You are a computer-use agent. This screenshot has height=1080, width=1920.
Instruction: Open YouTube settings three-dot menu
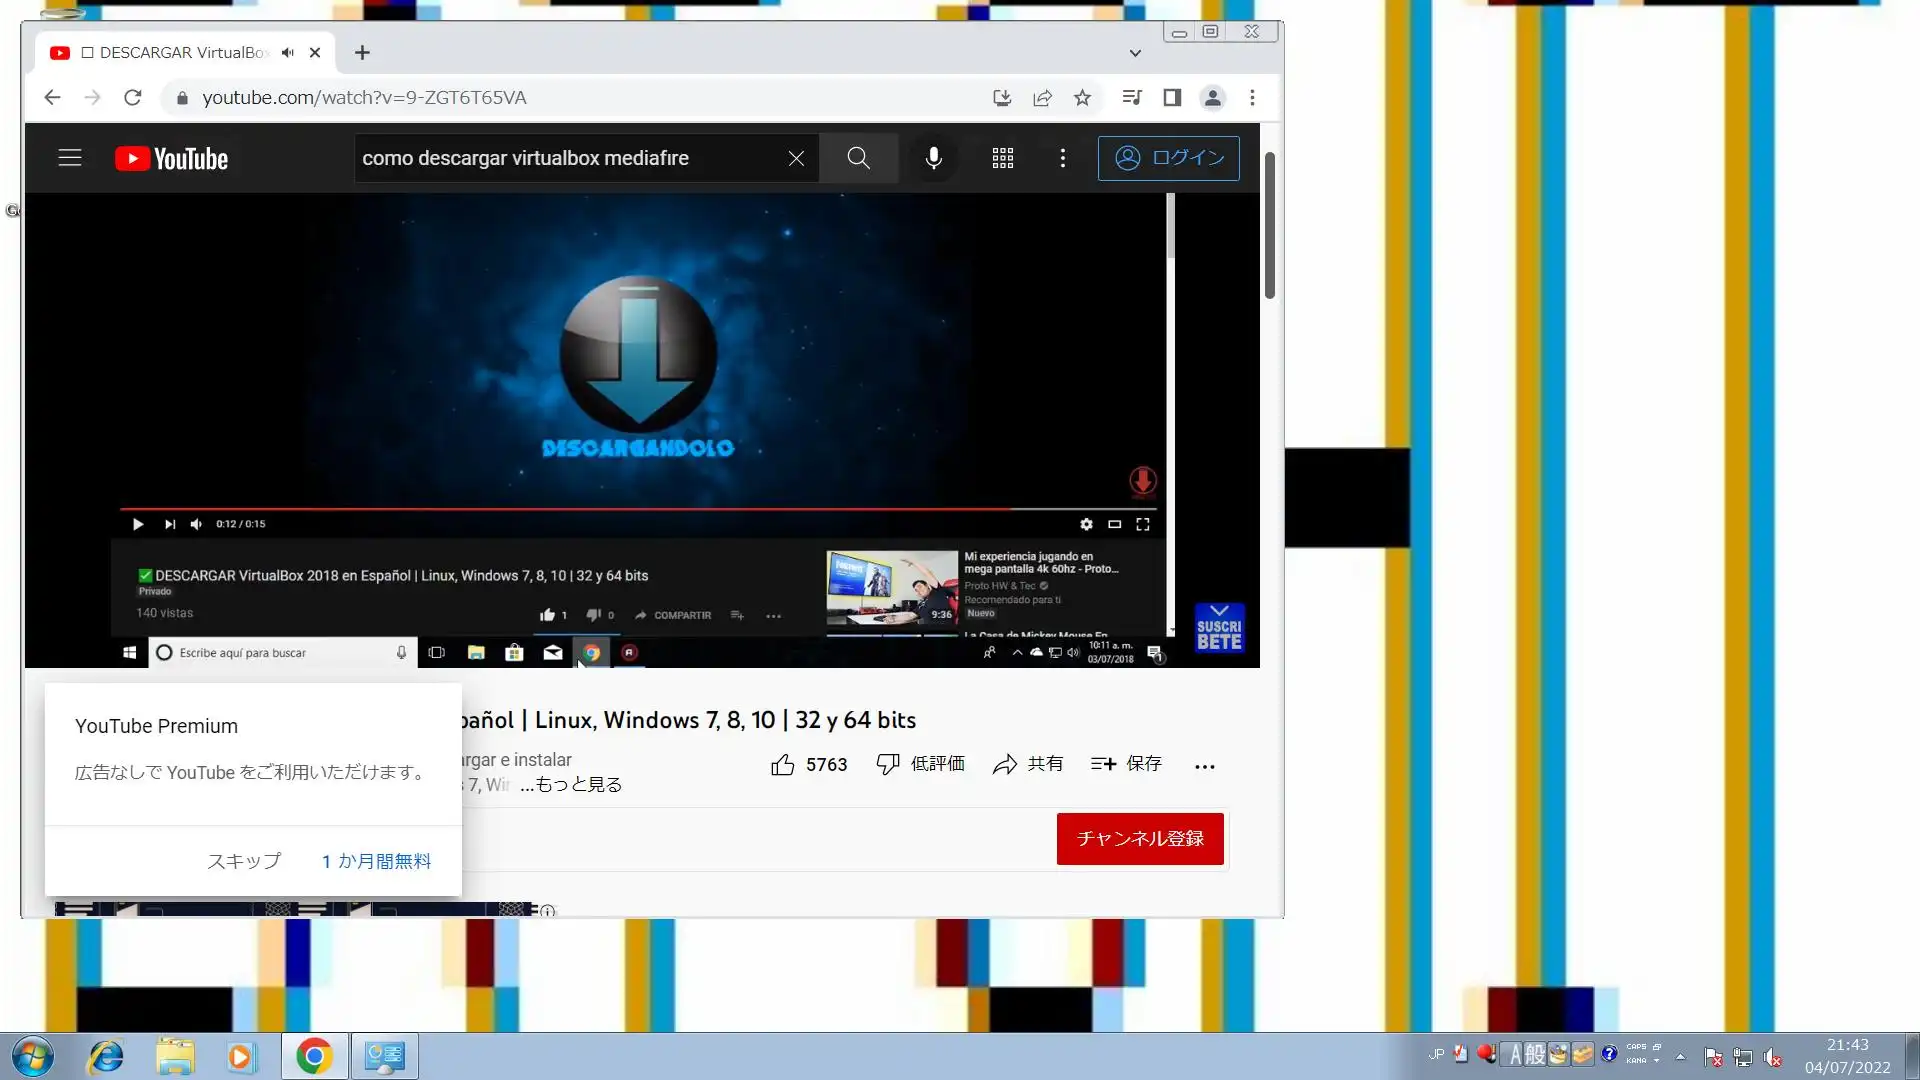[x=1062, y=158]
